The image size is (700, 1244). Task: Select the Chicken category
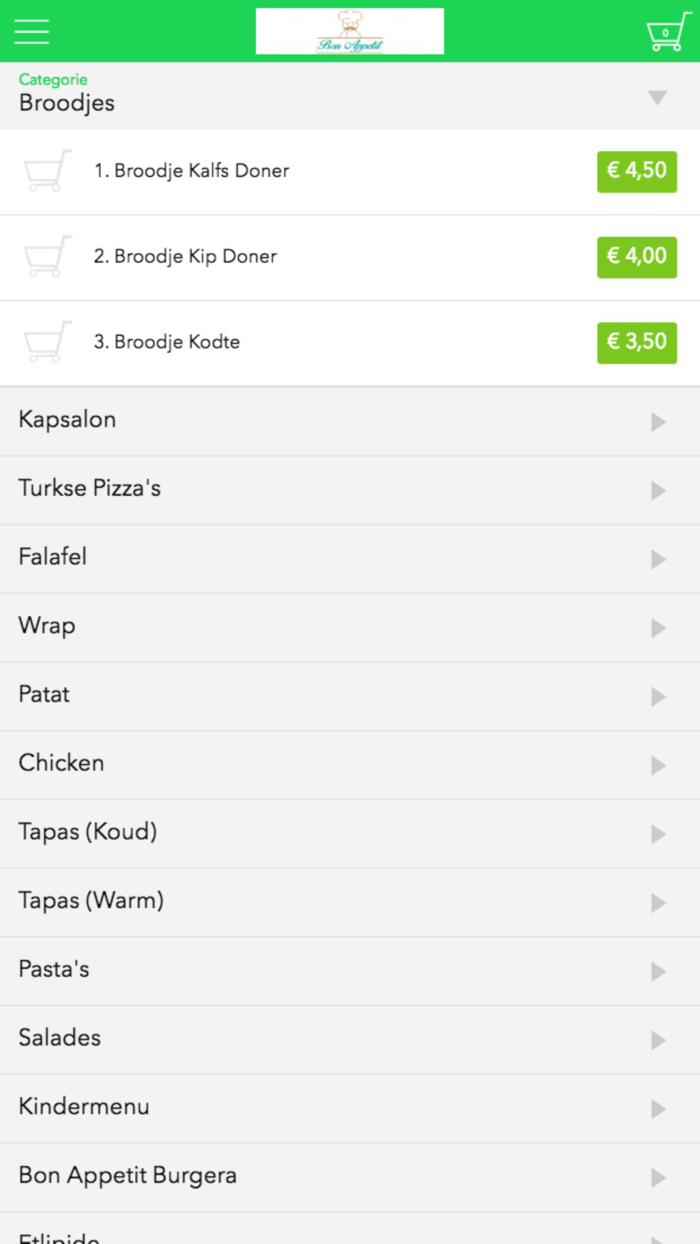coord(61,763)
